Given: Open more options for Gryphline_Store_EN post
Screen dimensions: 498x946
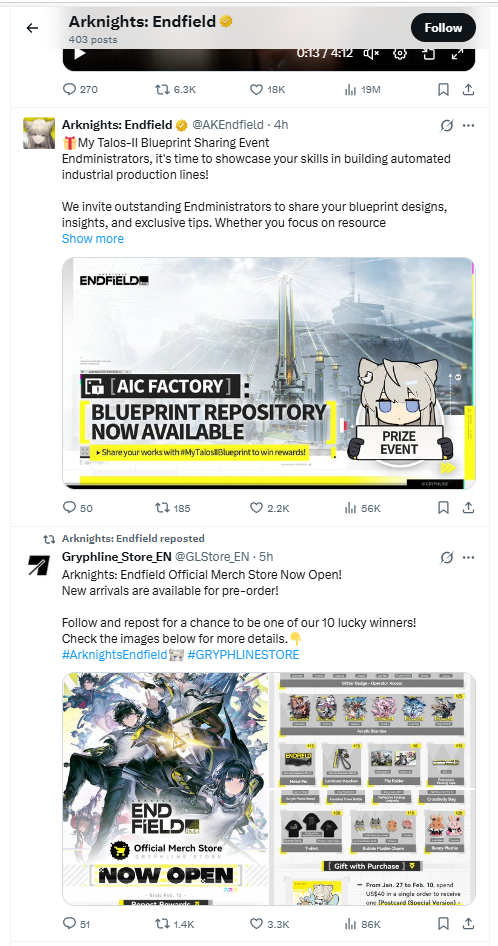Looking at the screenshot, I should coord(468,557).
